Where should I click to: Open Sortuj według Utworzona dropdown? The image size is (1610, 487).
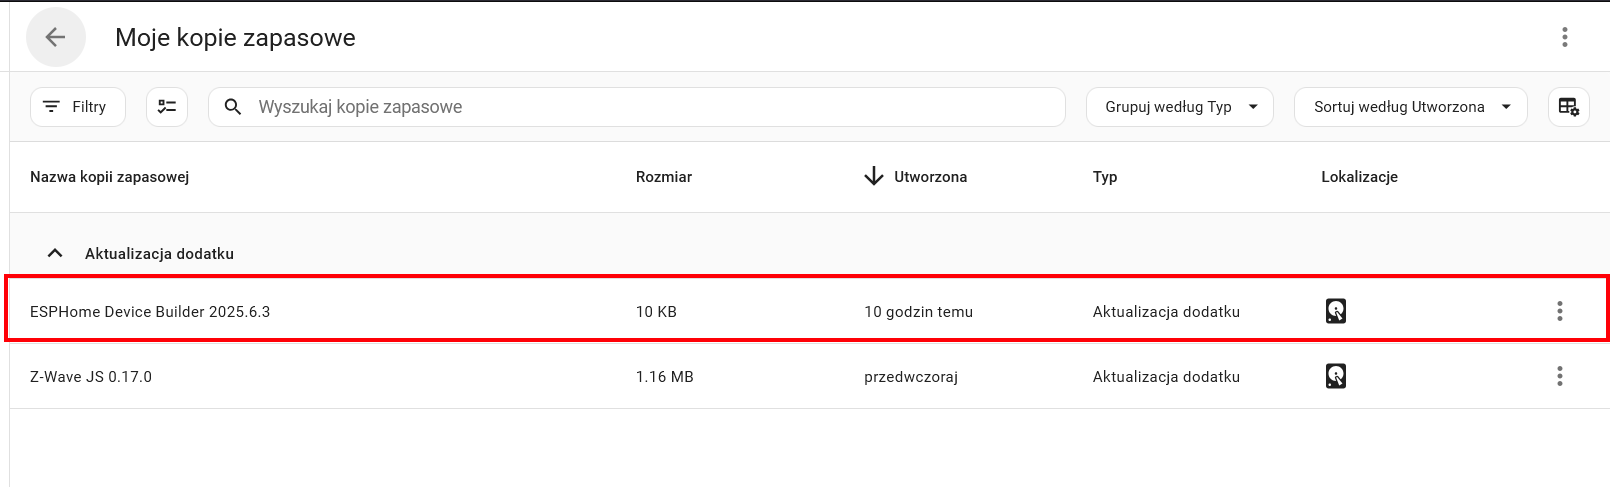click(1410, 107)
